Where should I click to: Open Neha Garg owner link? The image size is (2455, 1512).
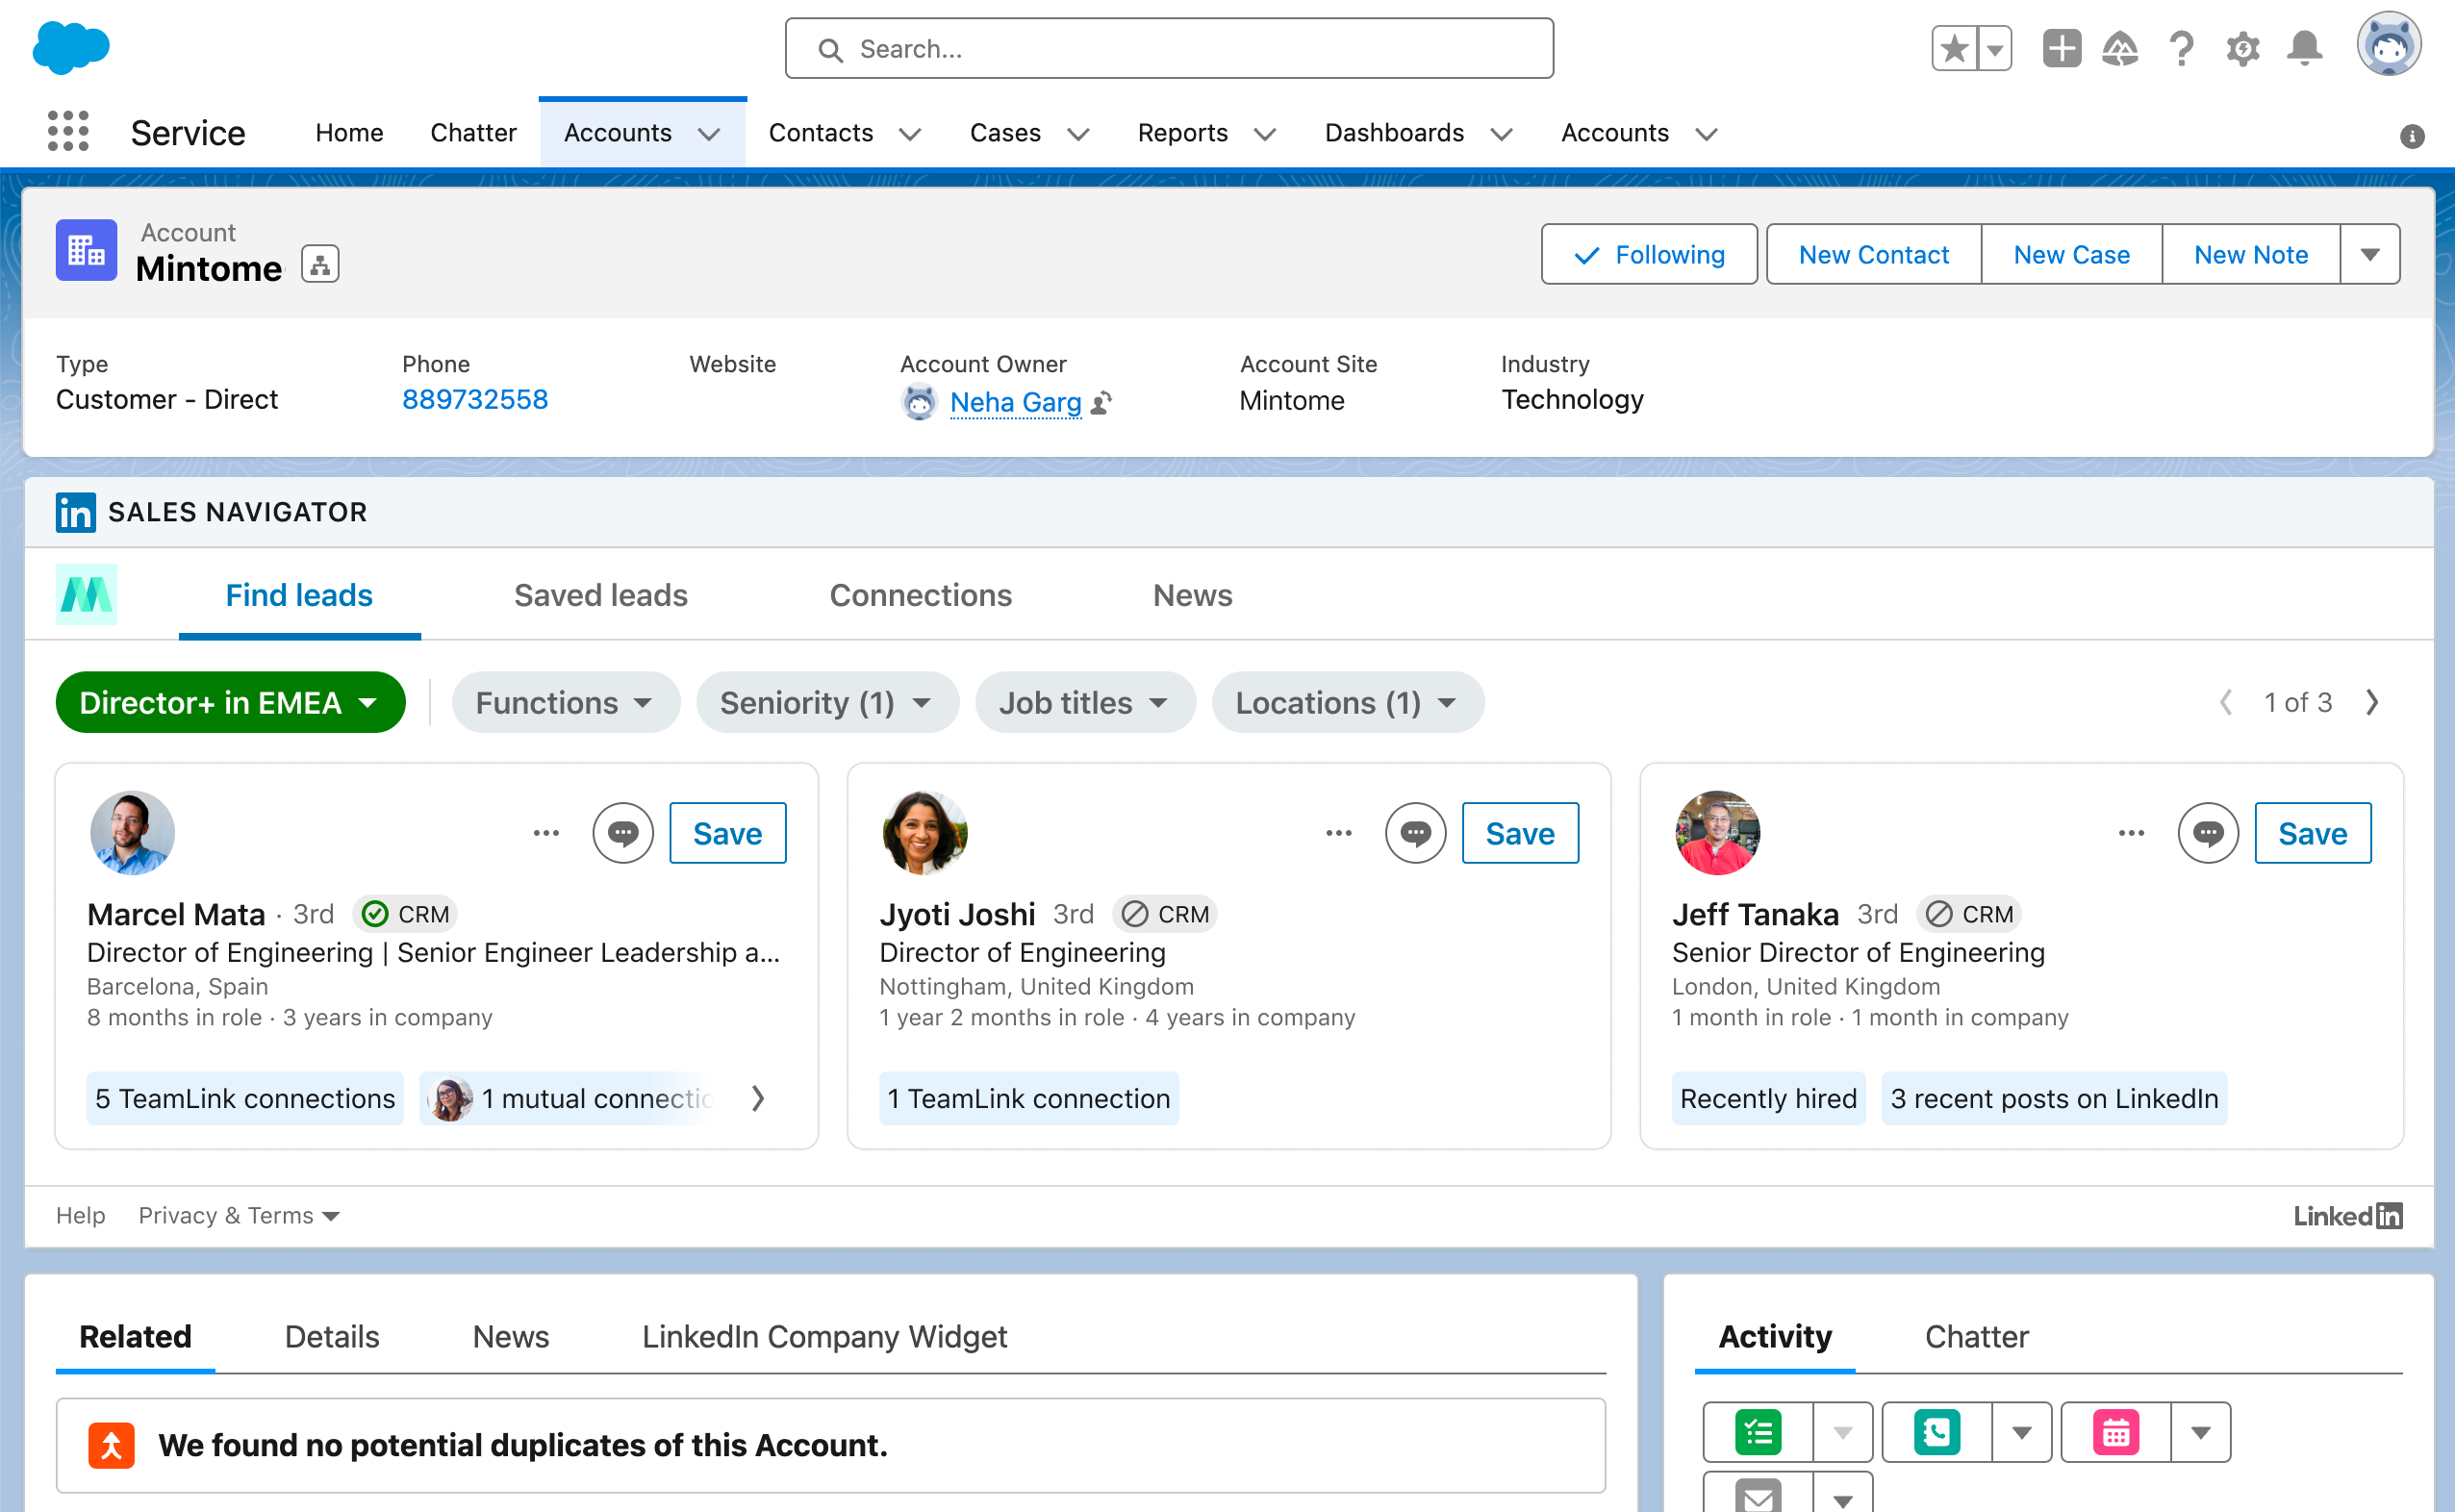tap(1015, 402)
